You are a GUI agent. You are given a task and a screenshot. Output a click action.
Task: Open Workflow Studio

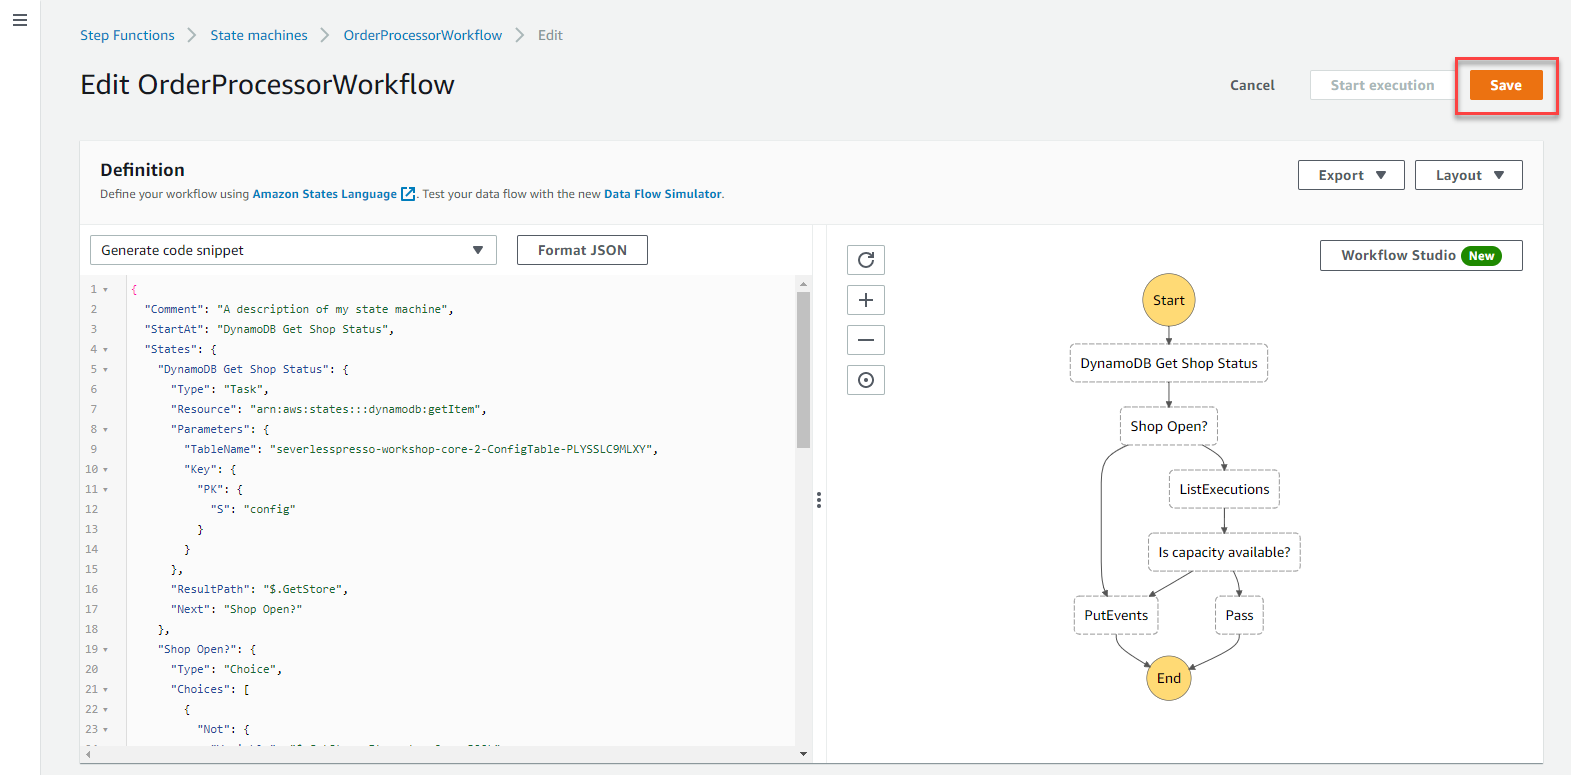1421,255
